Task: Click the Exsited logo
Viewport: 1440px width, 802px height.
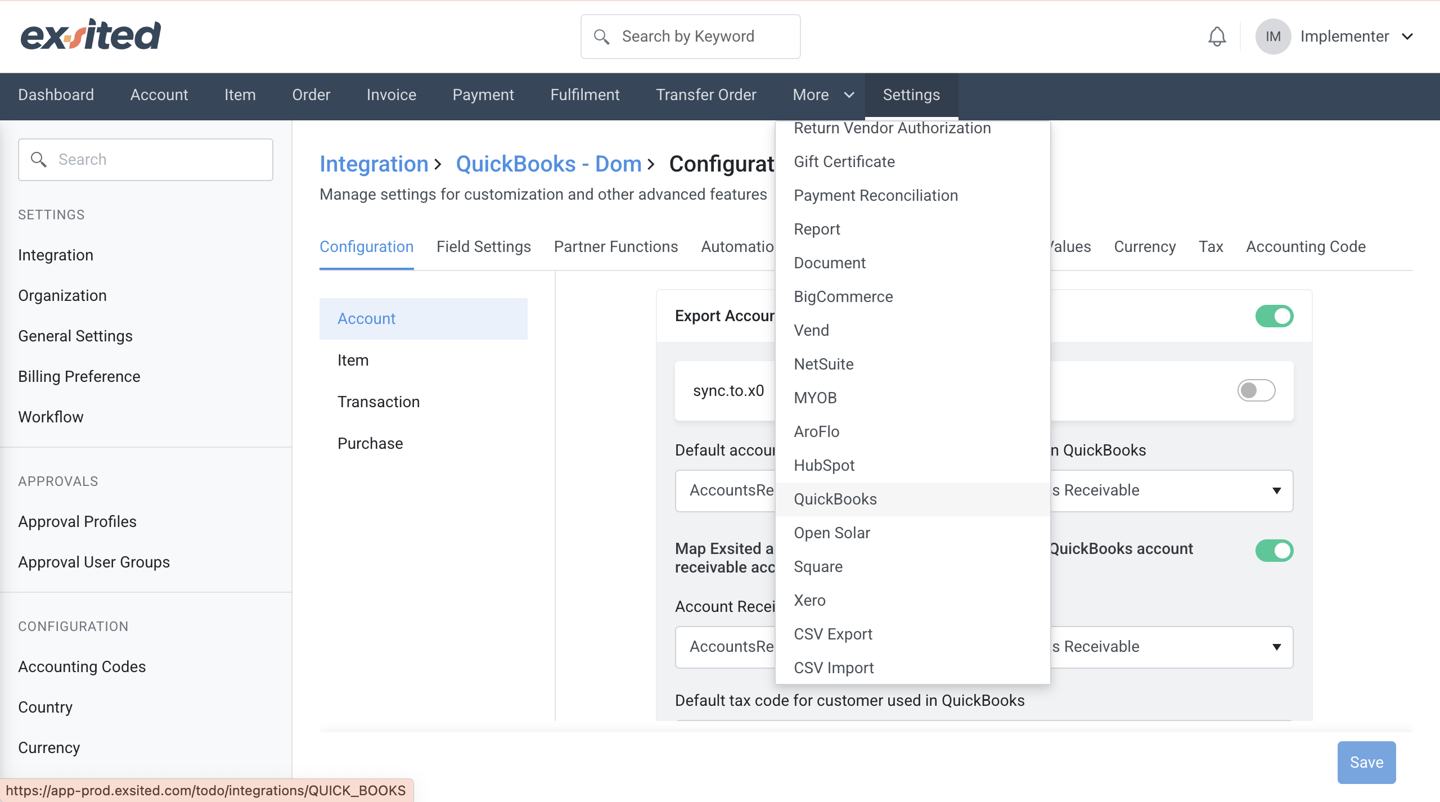Action: [90, 36]
